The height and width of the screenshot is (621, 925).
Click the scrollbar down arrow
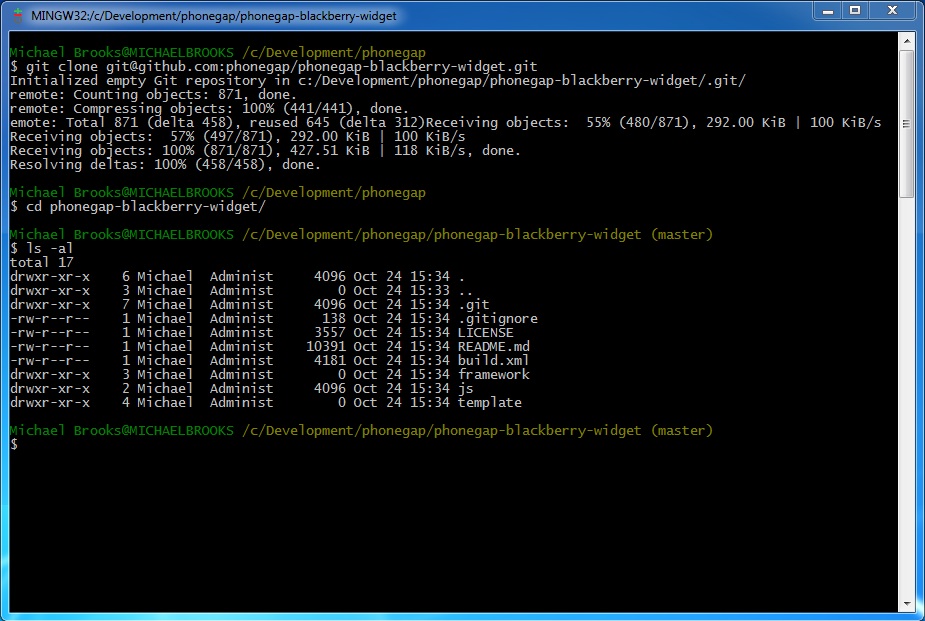coord(906,604)
